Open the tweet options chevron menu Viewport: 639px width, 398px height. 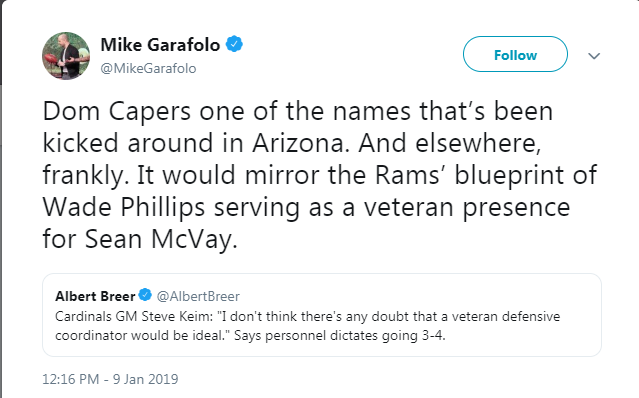pyautogui.click(x=594, y=56)
